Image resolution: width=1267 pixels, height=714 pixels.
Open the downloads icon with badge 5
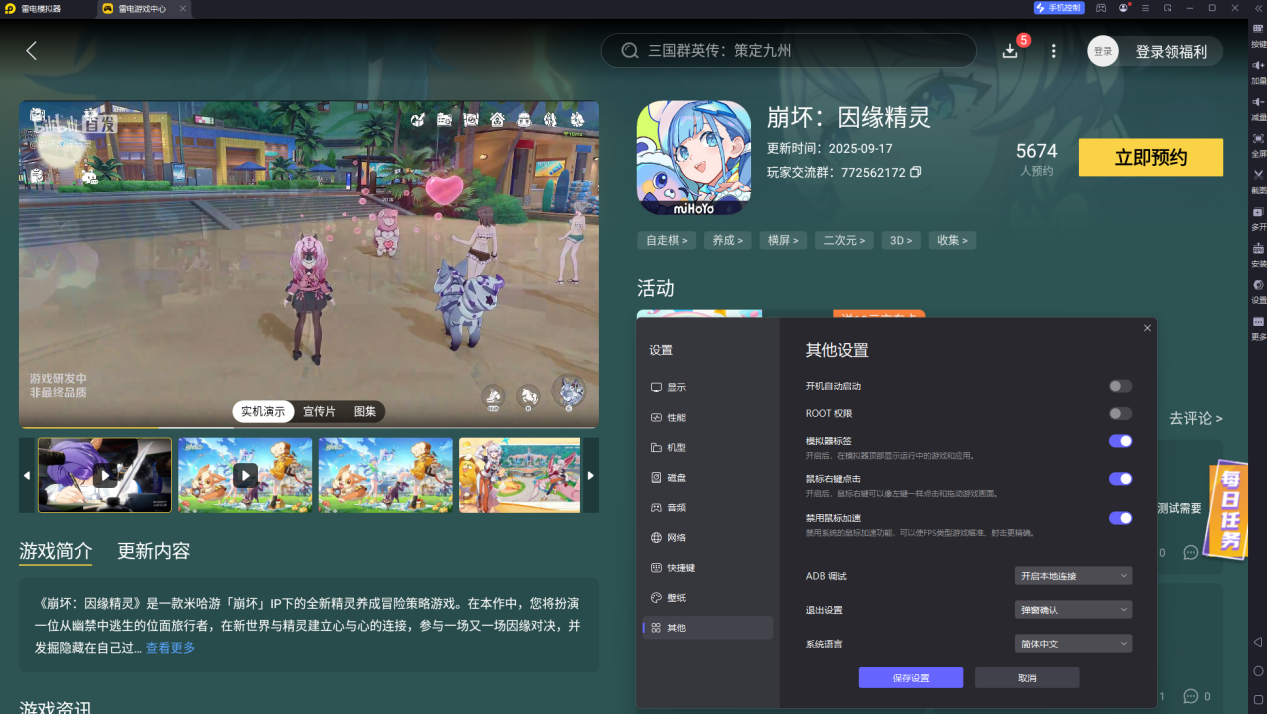[1010, 50]
